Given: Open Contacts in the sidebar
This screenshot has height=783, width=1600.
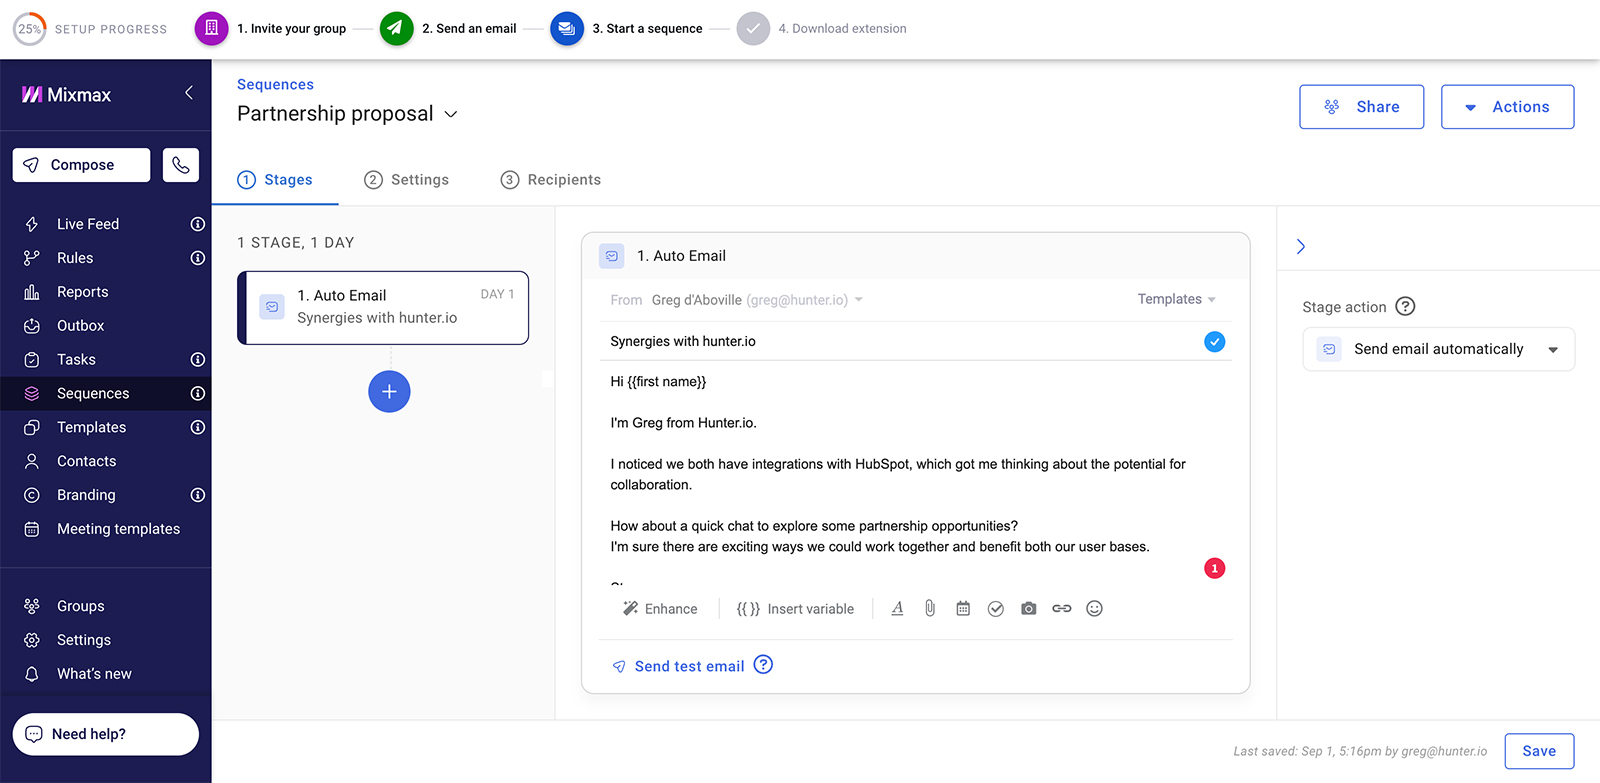Looking at the screenshot, I should 86,461.
